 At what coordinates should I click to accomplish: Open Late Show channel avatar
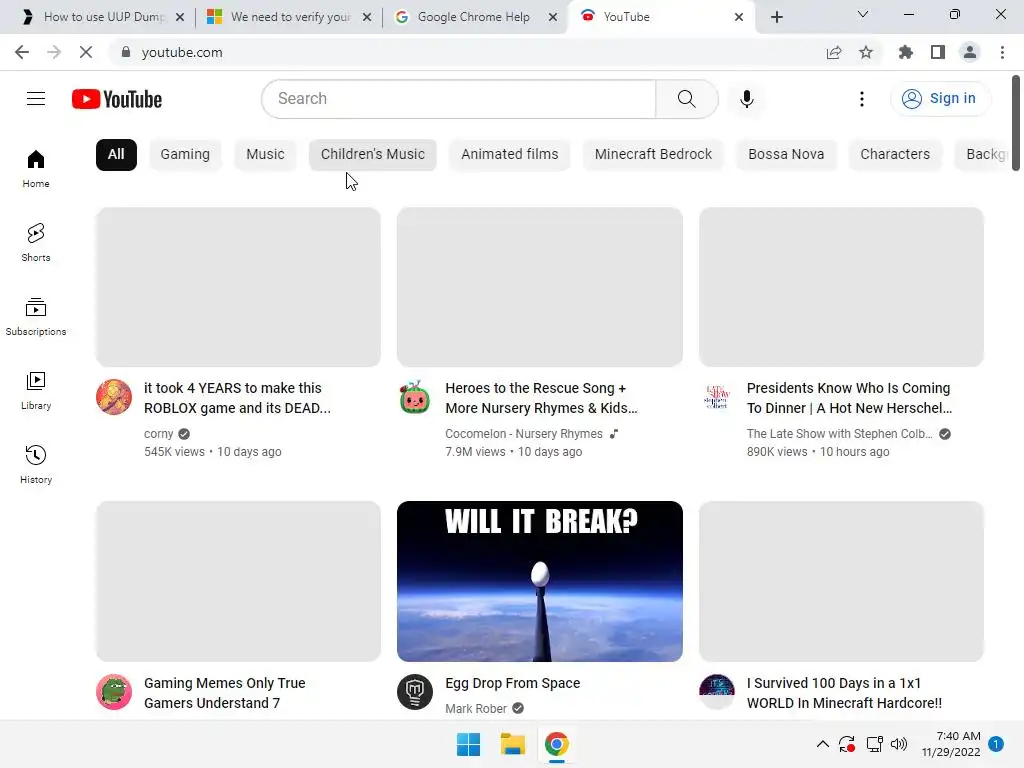(717, 397)
